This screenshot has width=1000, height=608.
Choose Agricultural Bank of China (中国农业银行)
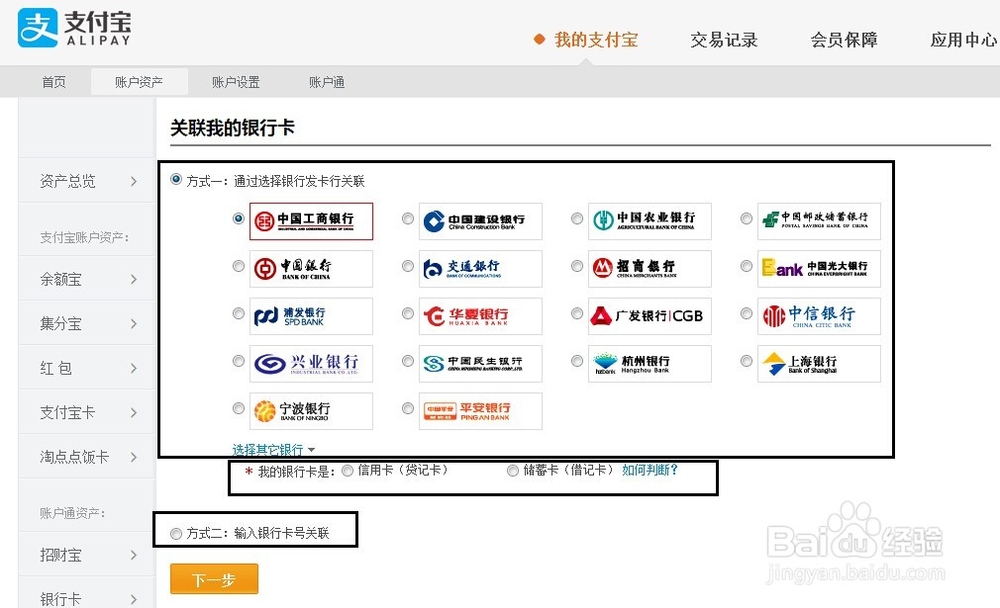point(649,220)
